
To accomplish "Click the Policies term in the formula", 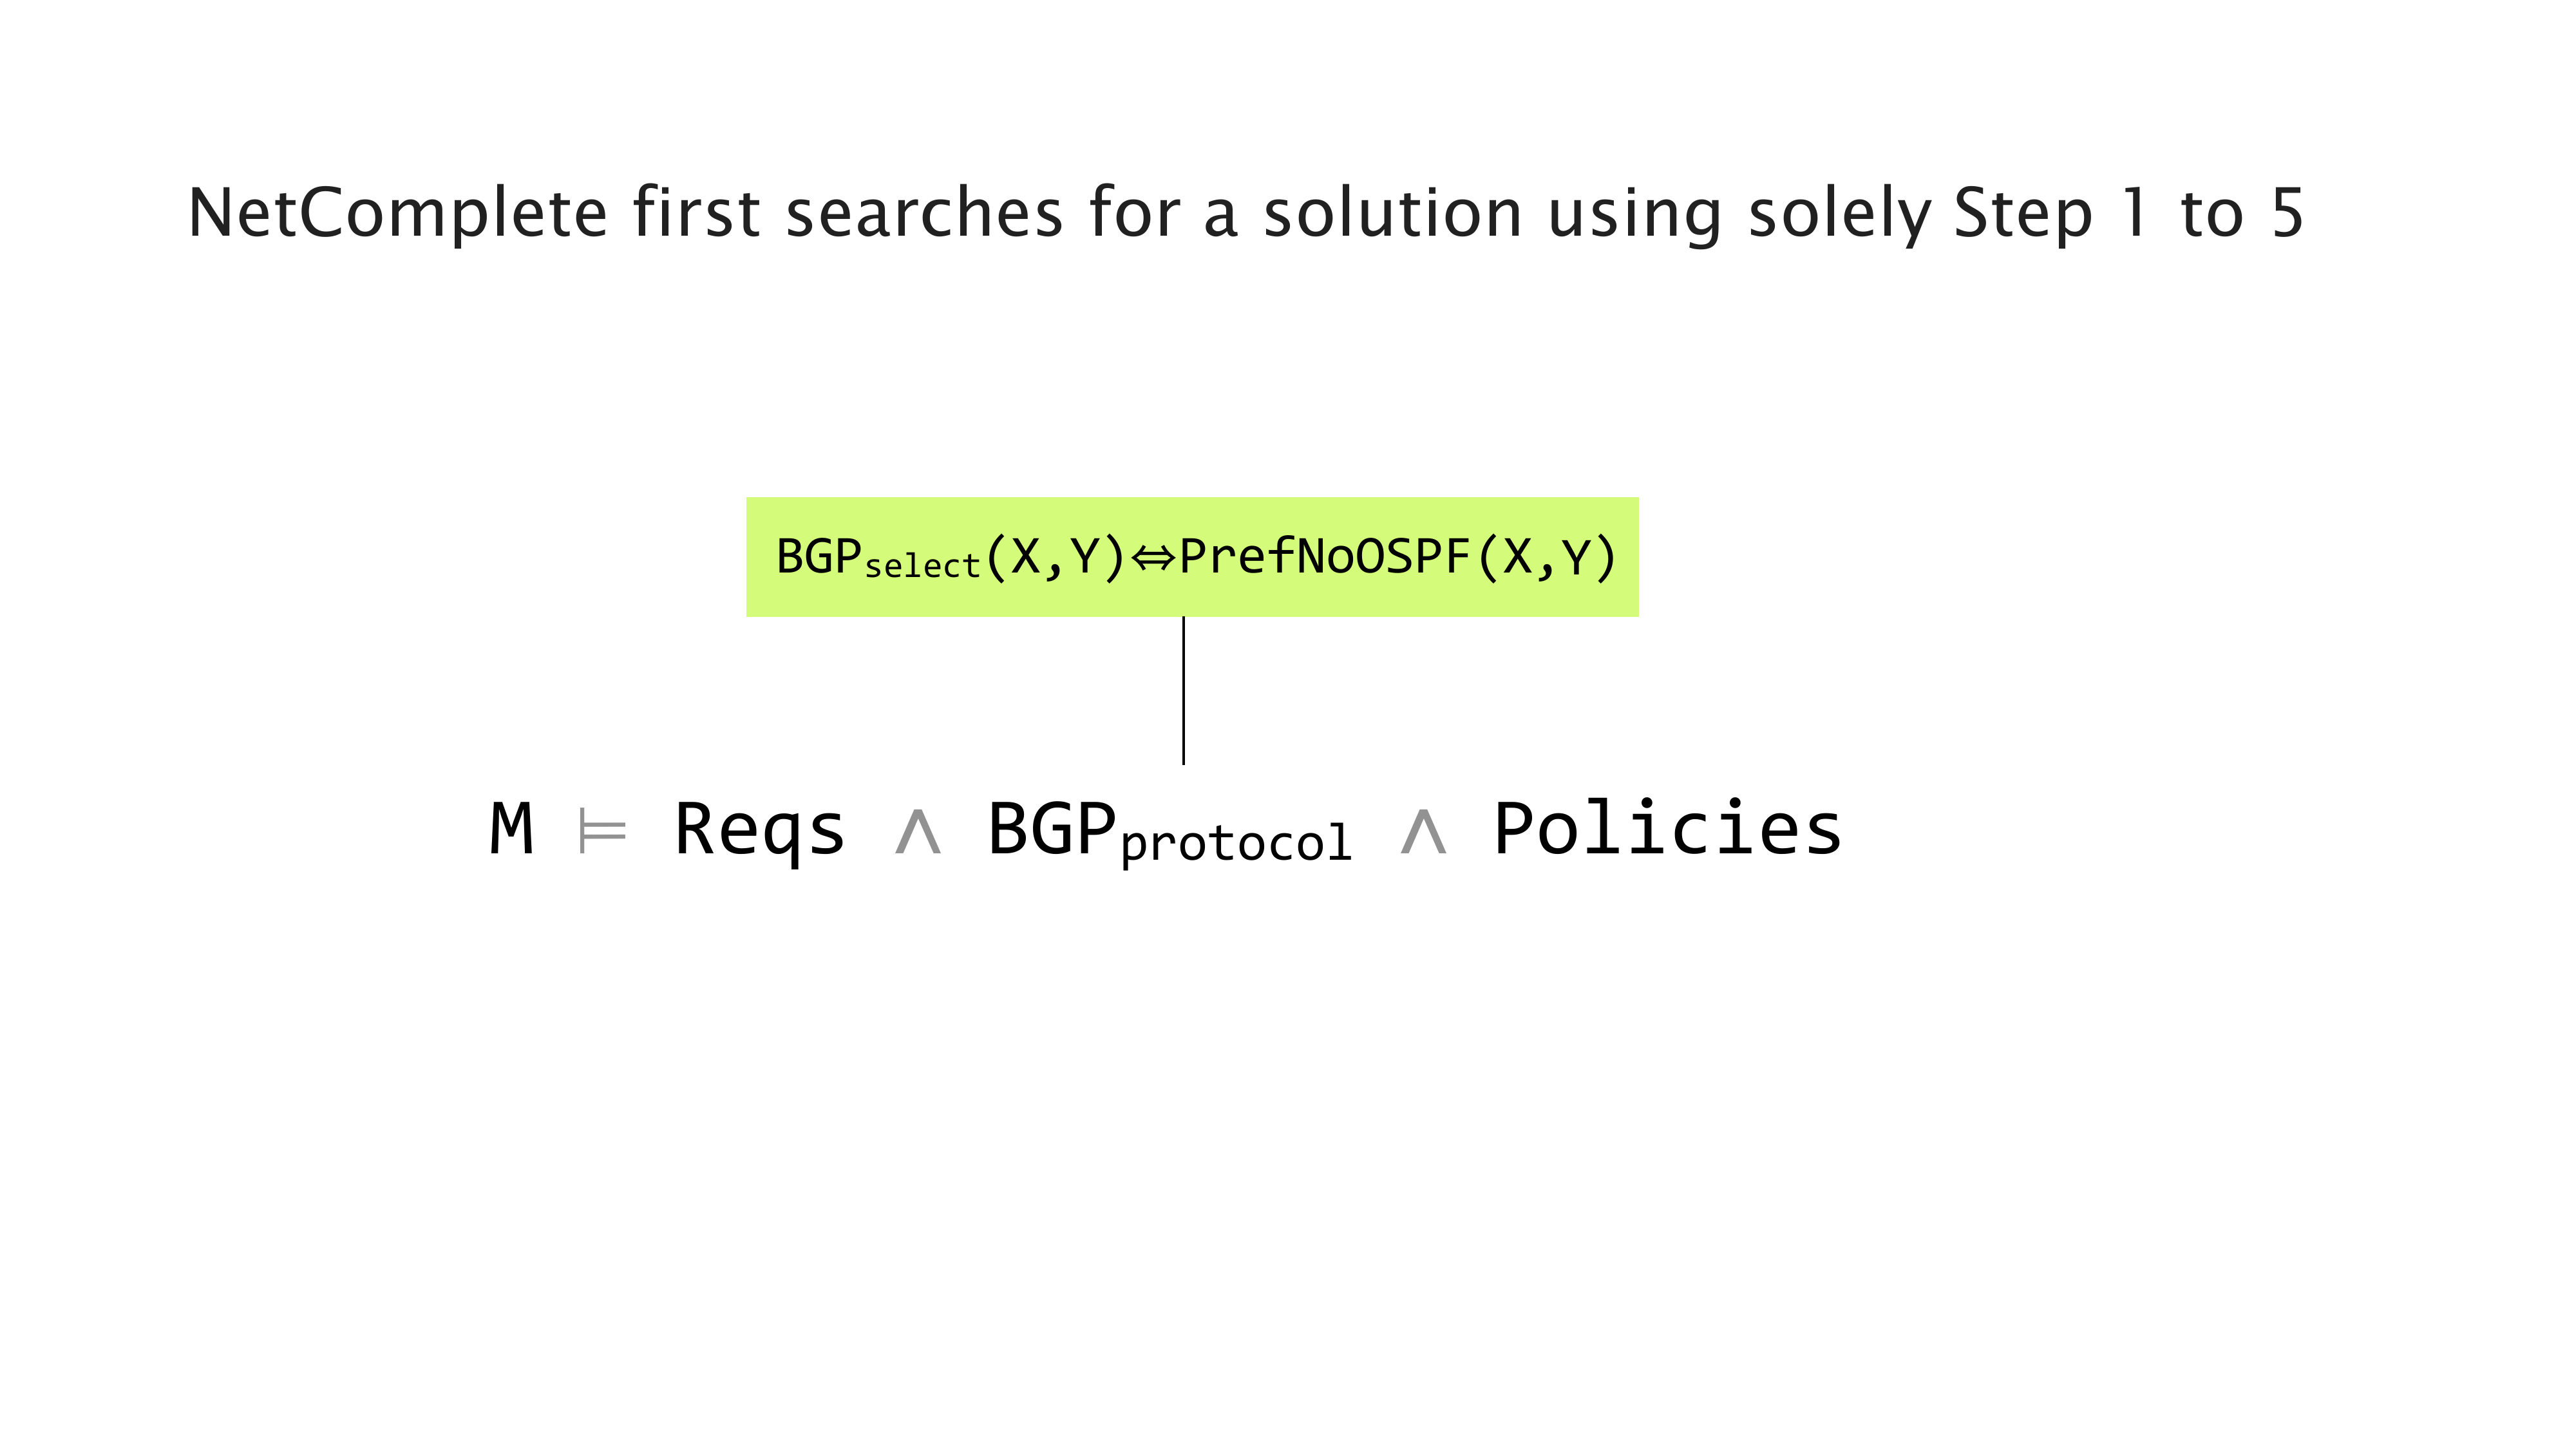I will click(x=1667, y=830).
